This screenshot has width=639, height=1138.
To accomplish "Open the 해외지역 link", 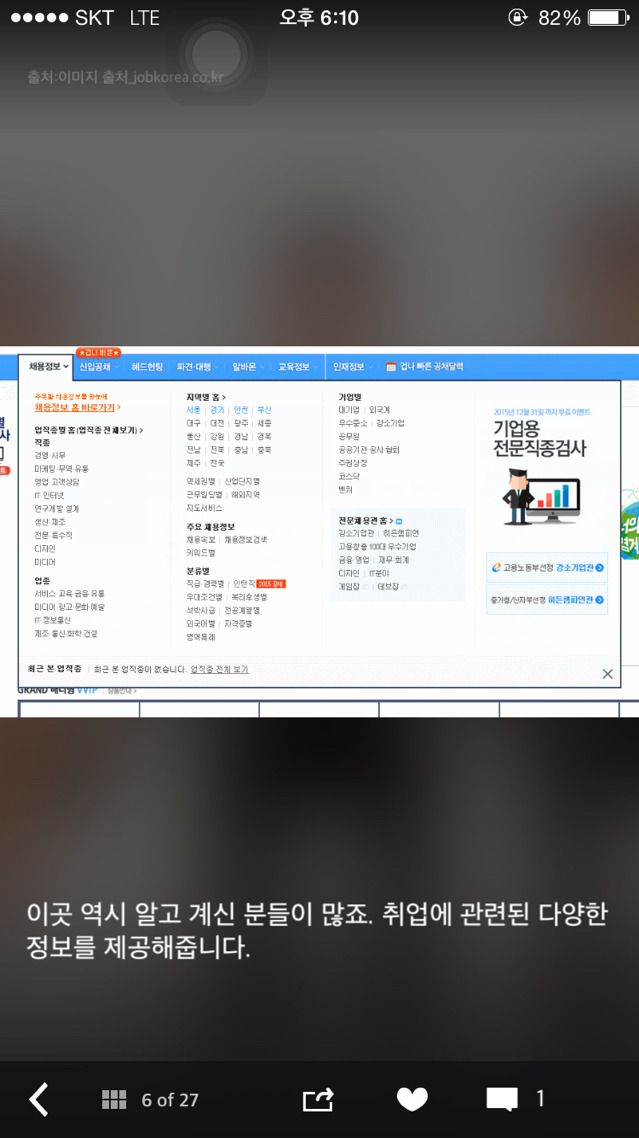I will click(x=245, y=494).
